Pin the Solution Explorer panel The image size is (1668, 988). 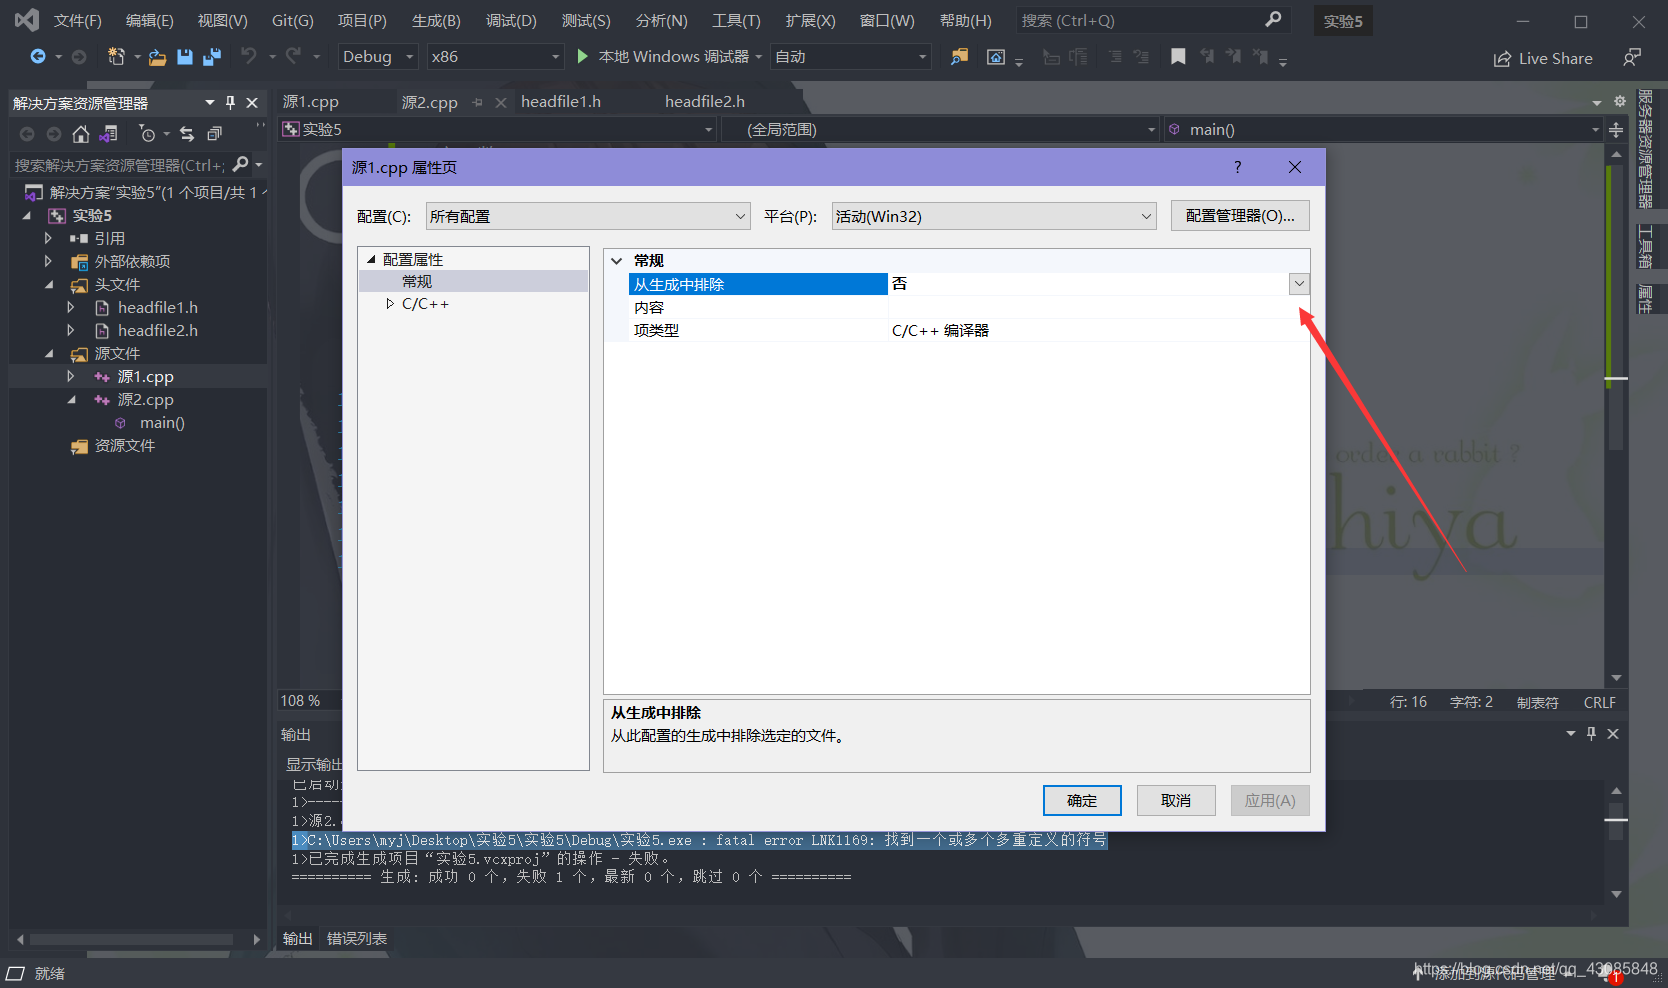click(231, 102)
